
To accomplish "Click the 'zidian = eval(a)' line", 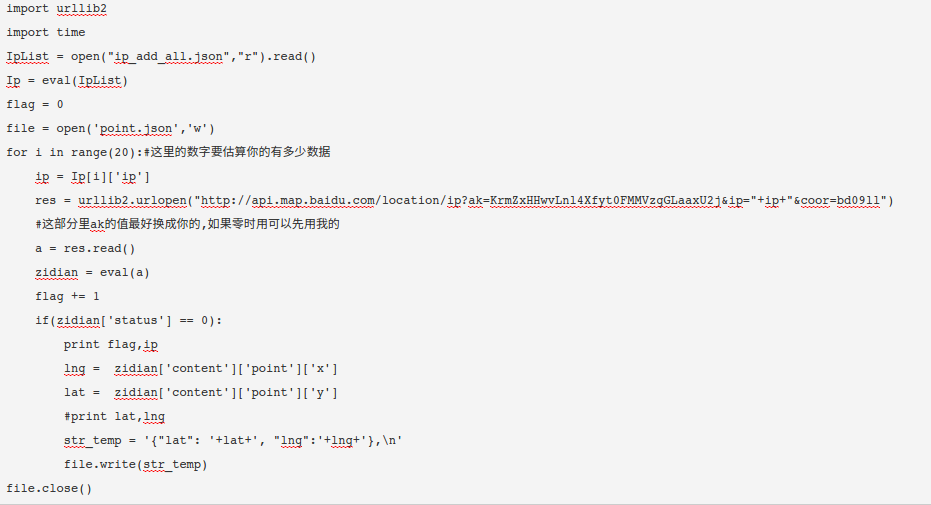I will (93, 273).
